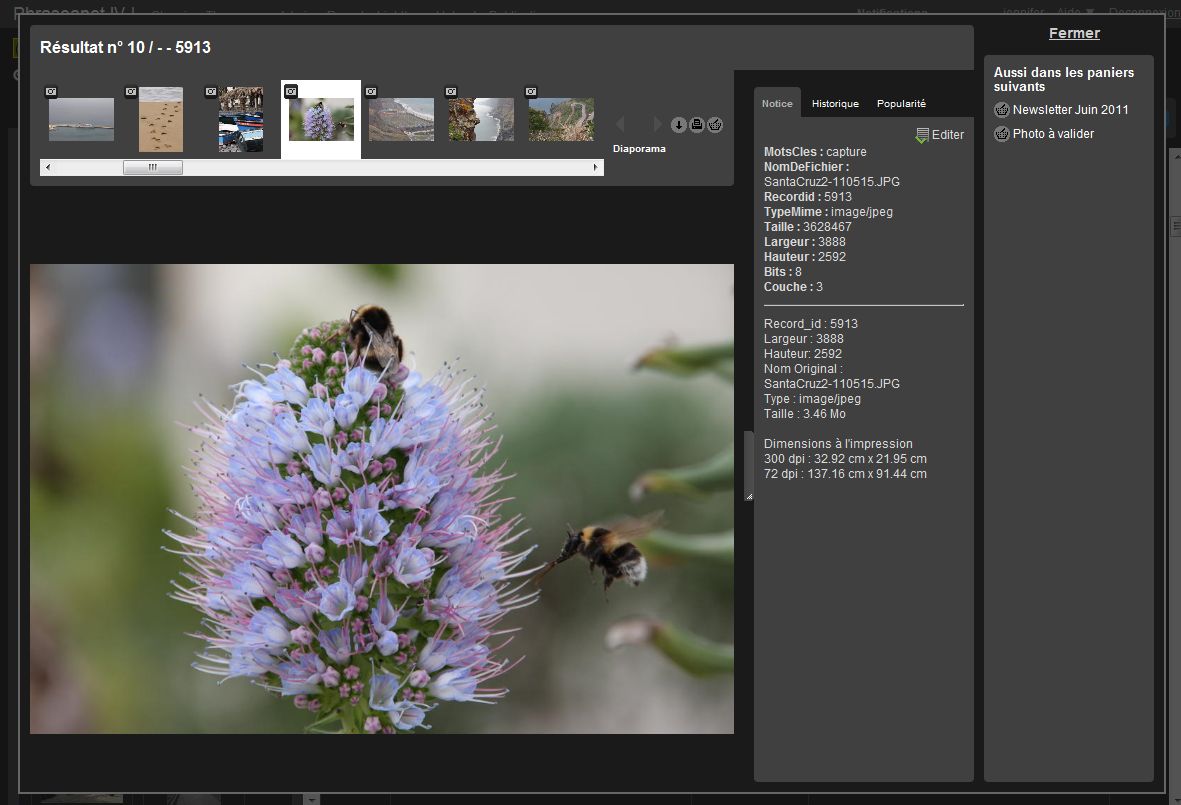The height and width of the screenshot is (805, 1181).
Task: Switch to the Historique tab
Action: pos(835,104)
